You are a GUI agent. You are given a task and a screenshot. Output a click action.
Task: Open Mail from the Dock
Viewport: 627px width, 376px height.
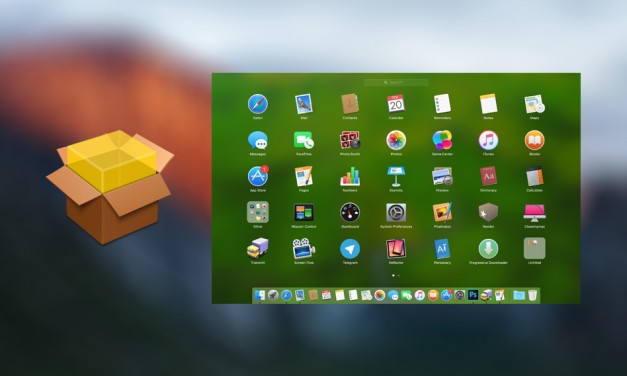300,295
